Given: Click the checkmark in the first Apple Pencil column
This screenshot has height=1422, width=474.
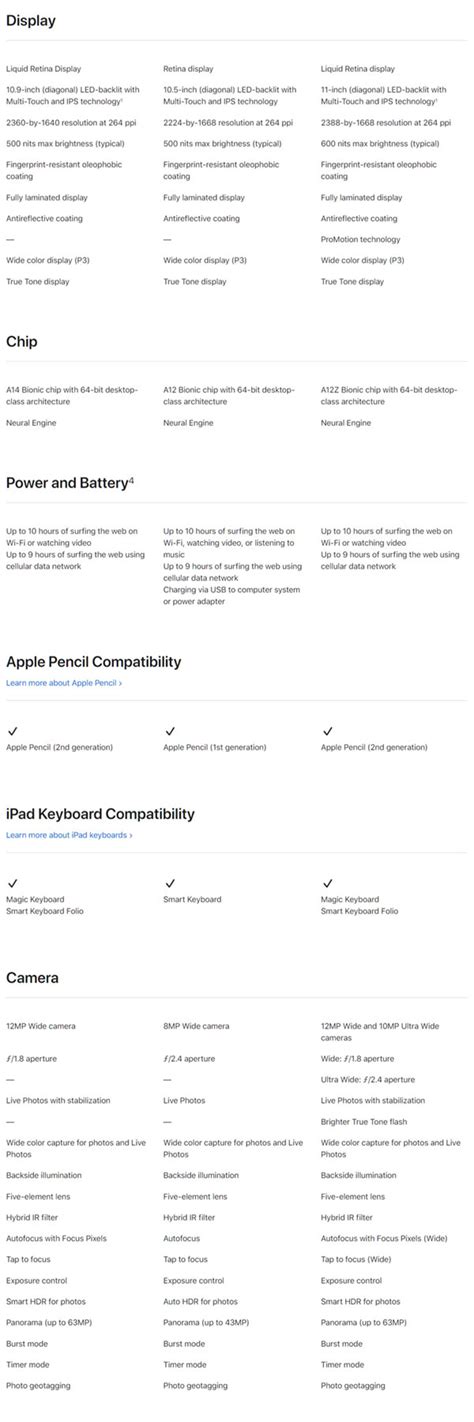Looking at the screenshot, I should [x=12, y=731].
